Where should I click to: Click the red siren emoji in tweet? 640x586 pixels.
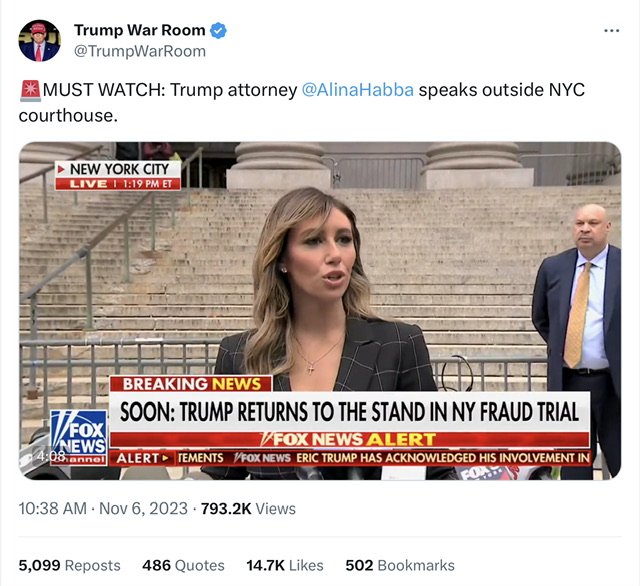click(x=30, y=91)
